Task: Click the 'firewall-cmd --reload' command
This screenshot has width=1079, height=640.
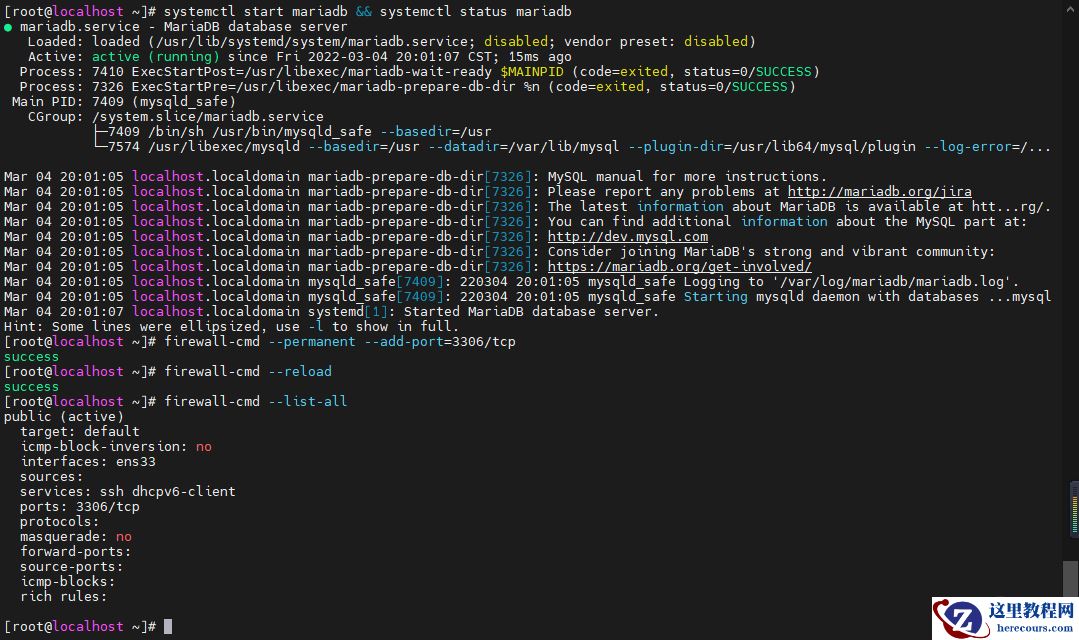Action: (x=248, y=372)
